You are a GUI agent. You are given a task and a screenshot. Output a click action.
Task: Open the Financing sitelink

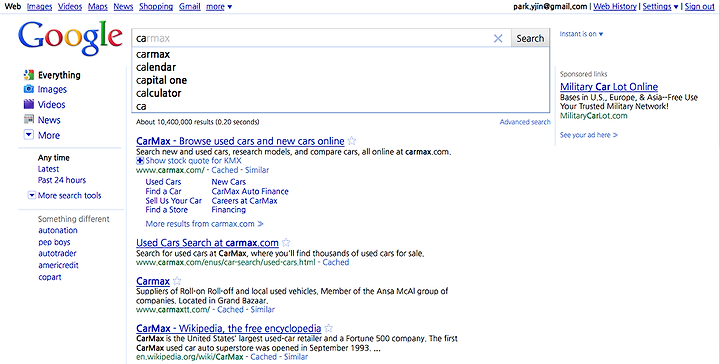[x=229, y=210]
